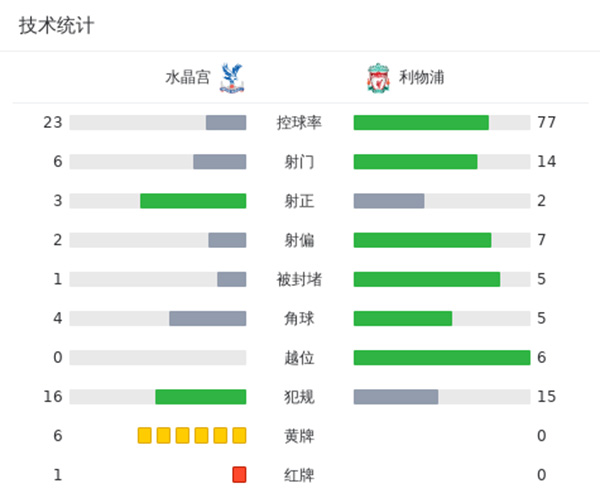The width and height of the screenshot is (600, 498).
Task: Click the Crystal Palace crest icon
Action: (228, 77)
